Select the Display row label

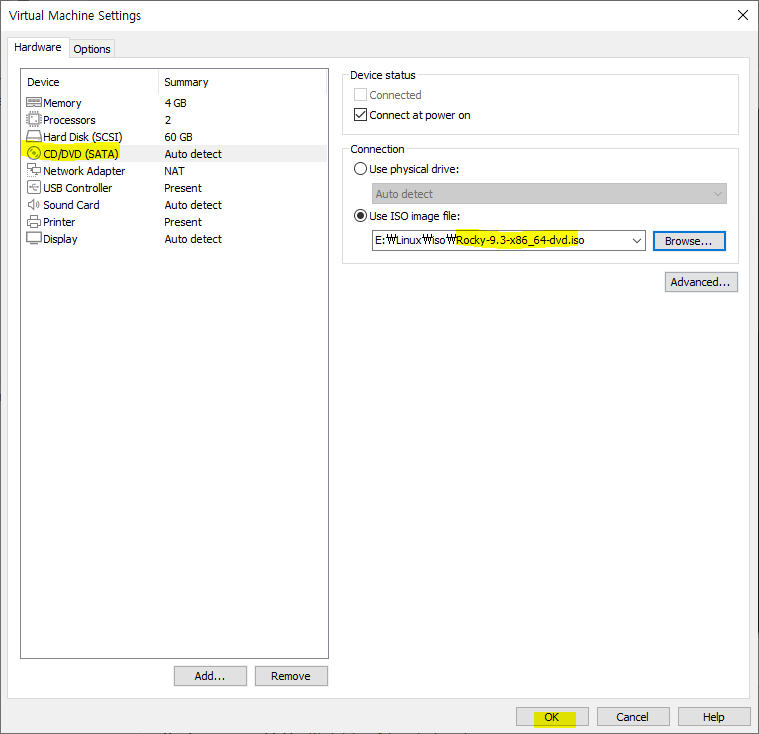(61, 239)
